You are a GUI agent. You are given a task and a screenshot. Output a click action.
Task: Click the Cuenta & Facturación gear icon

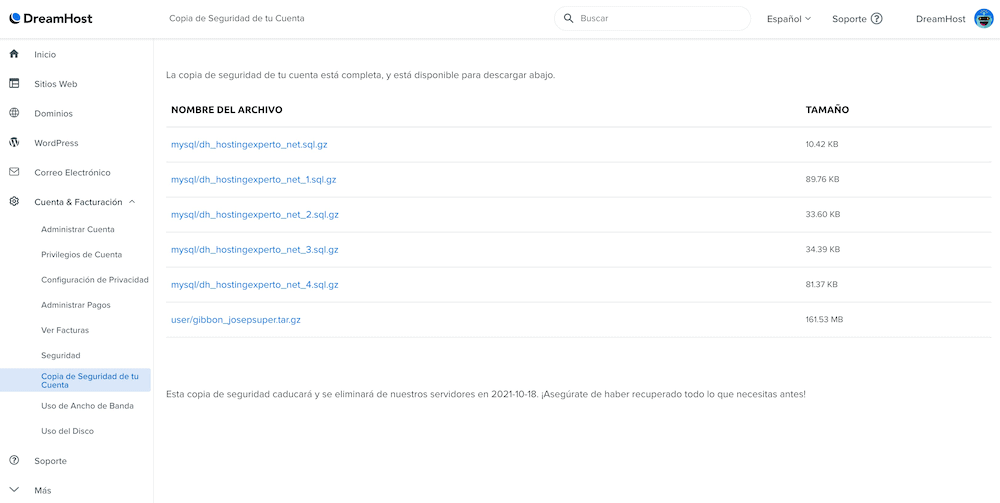coord(14,201)
